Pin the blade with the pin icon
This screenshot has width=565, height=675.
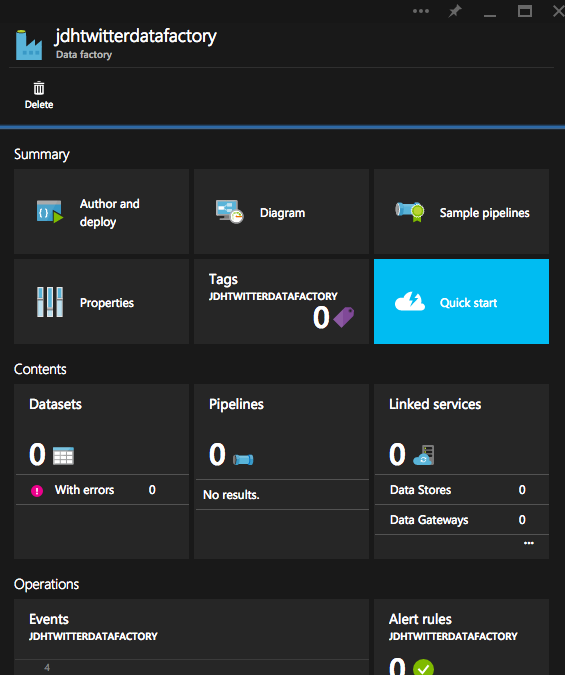tap(455, 11)
